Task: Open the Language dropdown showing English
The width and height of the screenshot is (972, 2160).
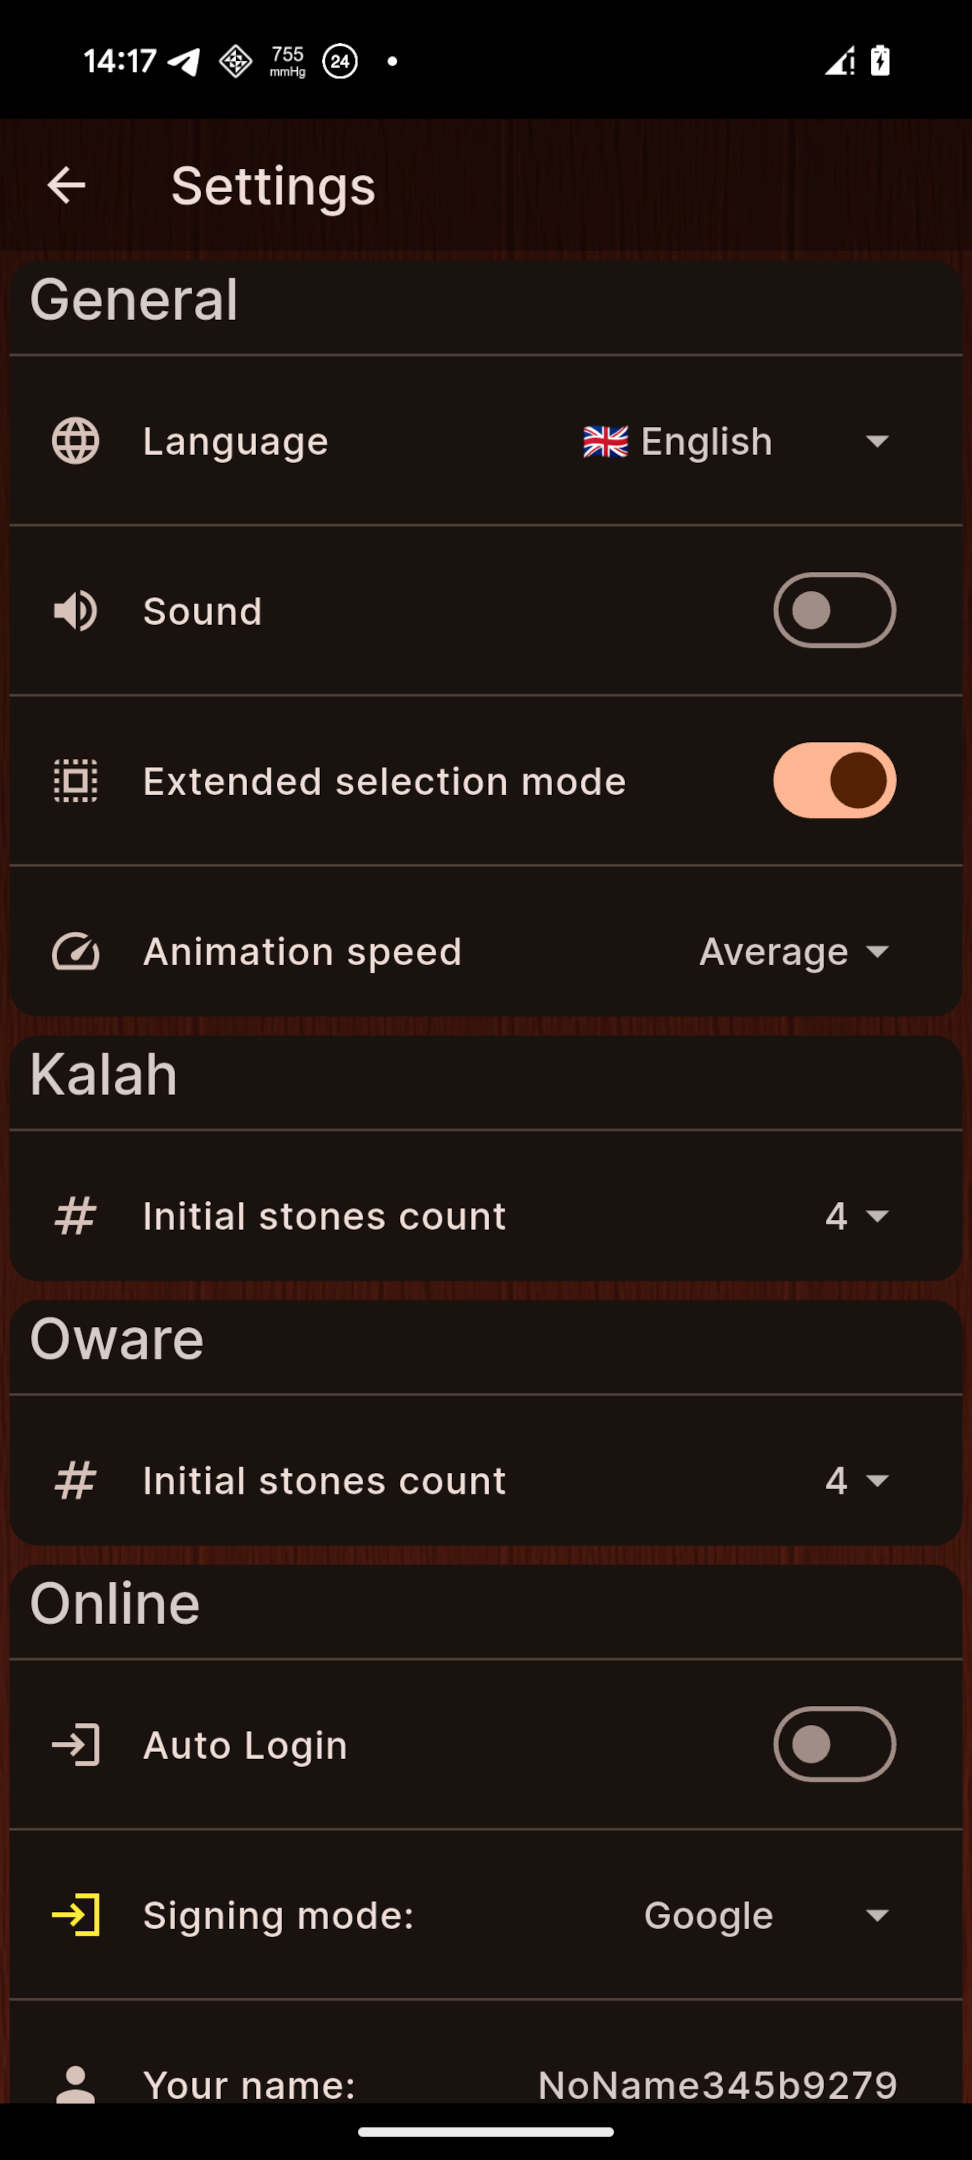Action: pyautogui.click(x=736, y=441)
